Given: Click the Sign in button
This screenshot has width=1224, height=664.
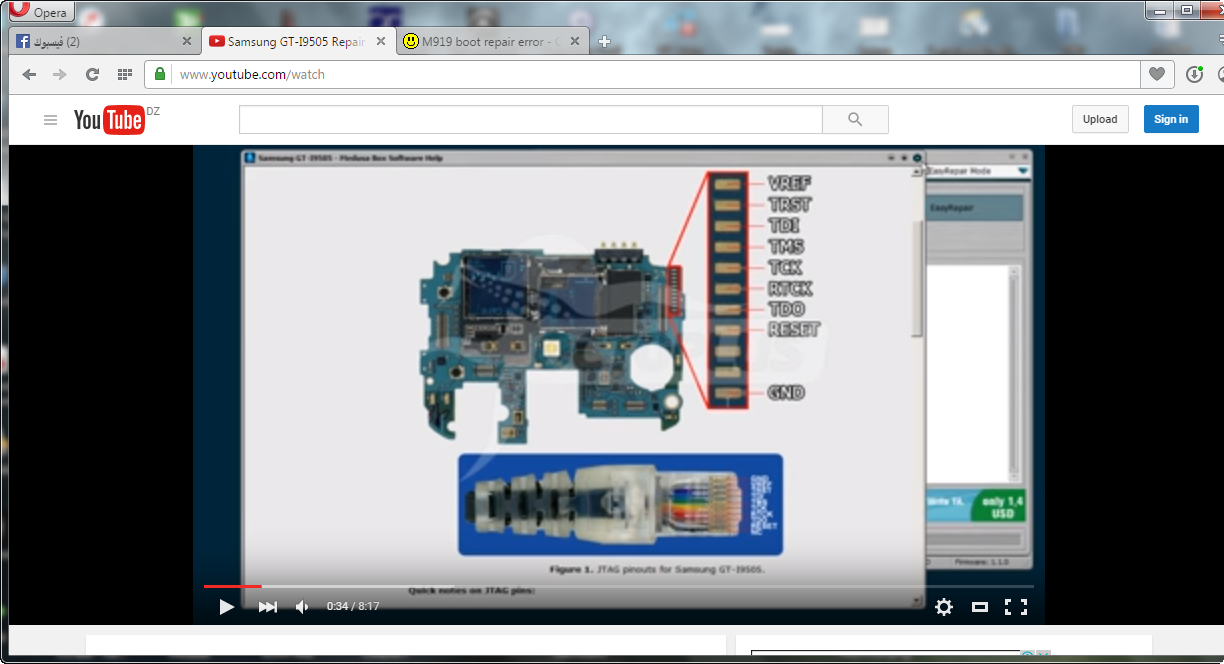Looking at the screenshot, I should (1171, 119).
